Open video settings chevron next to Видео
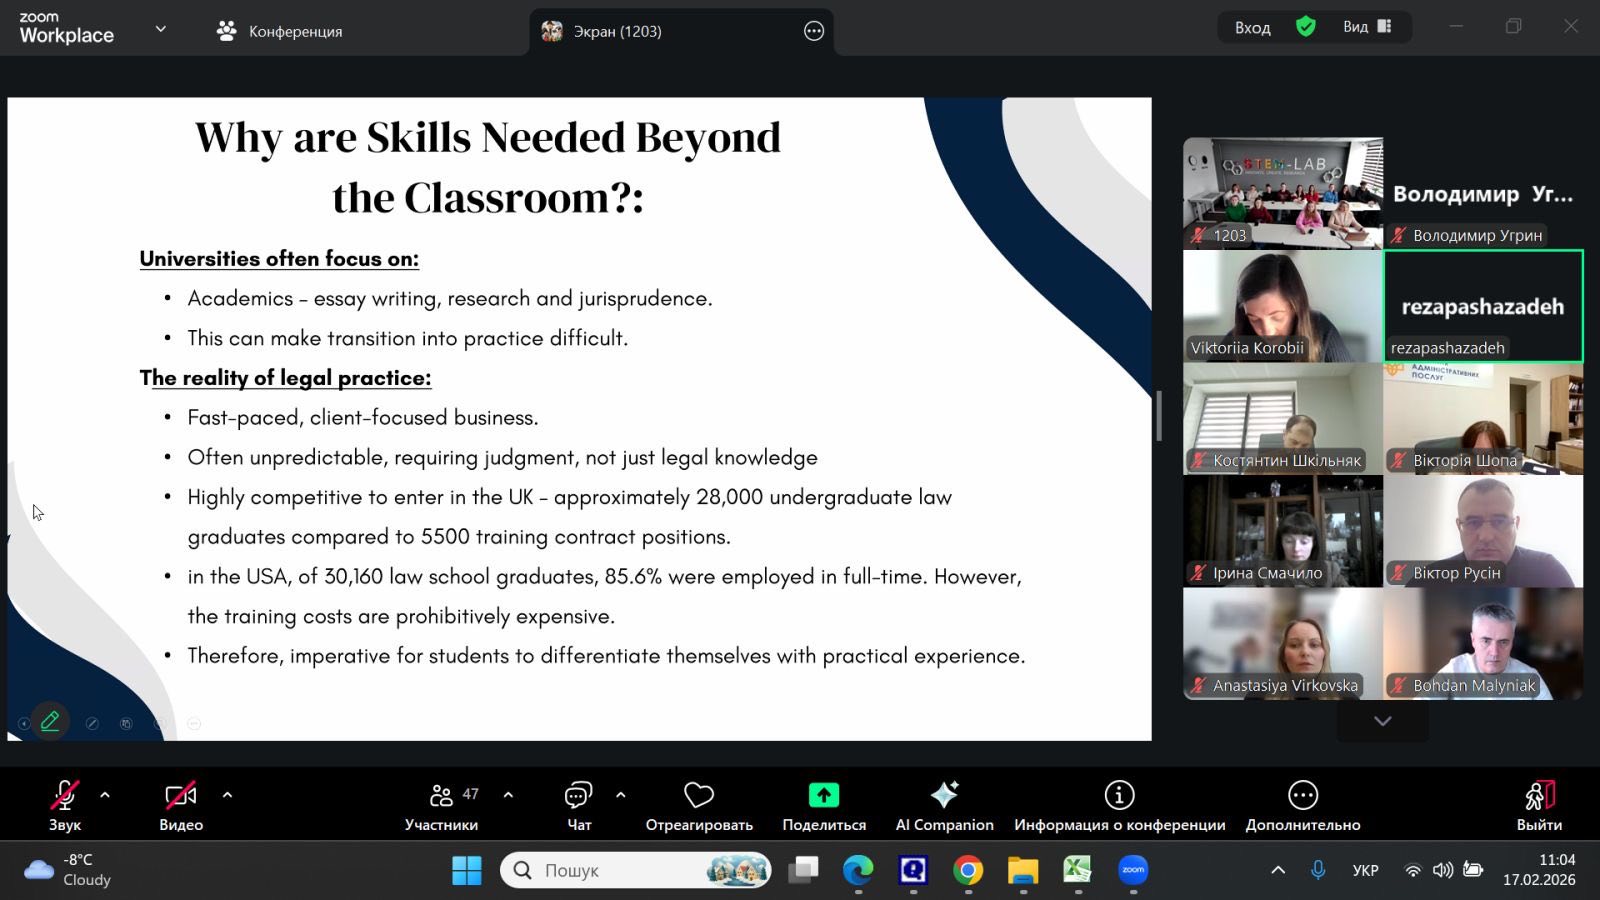This screenshot has height=900, width=1600. (x=227, y=797)
